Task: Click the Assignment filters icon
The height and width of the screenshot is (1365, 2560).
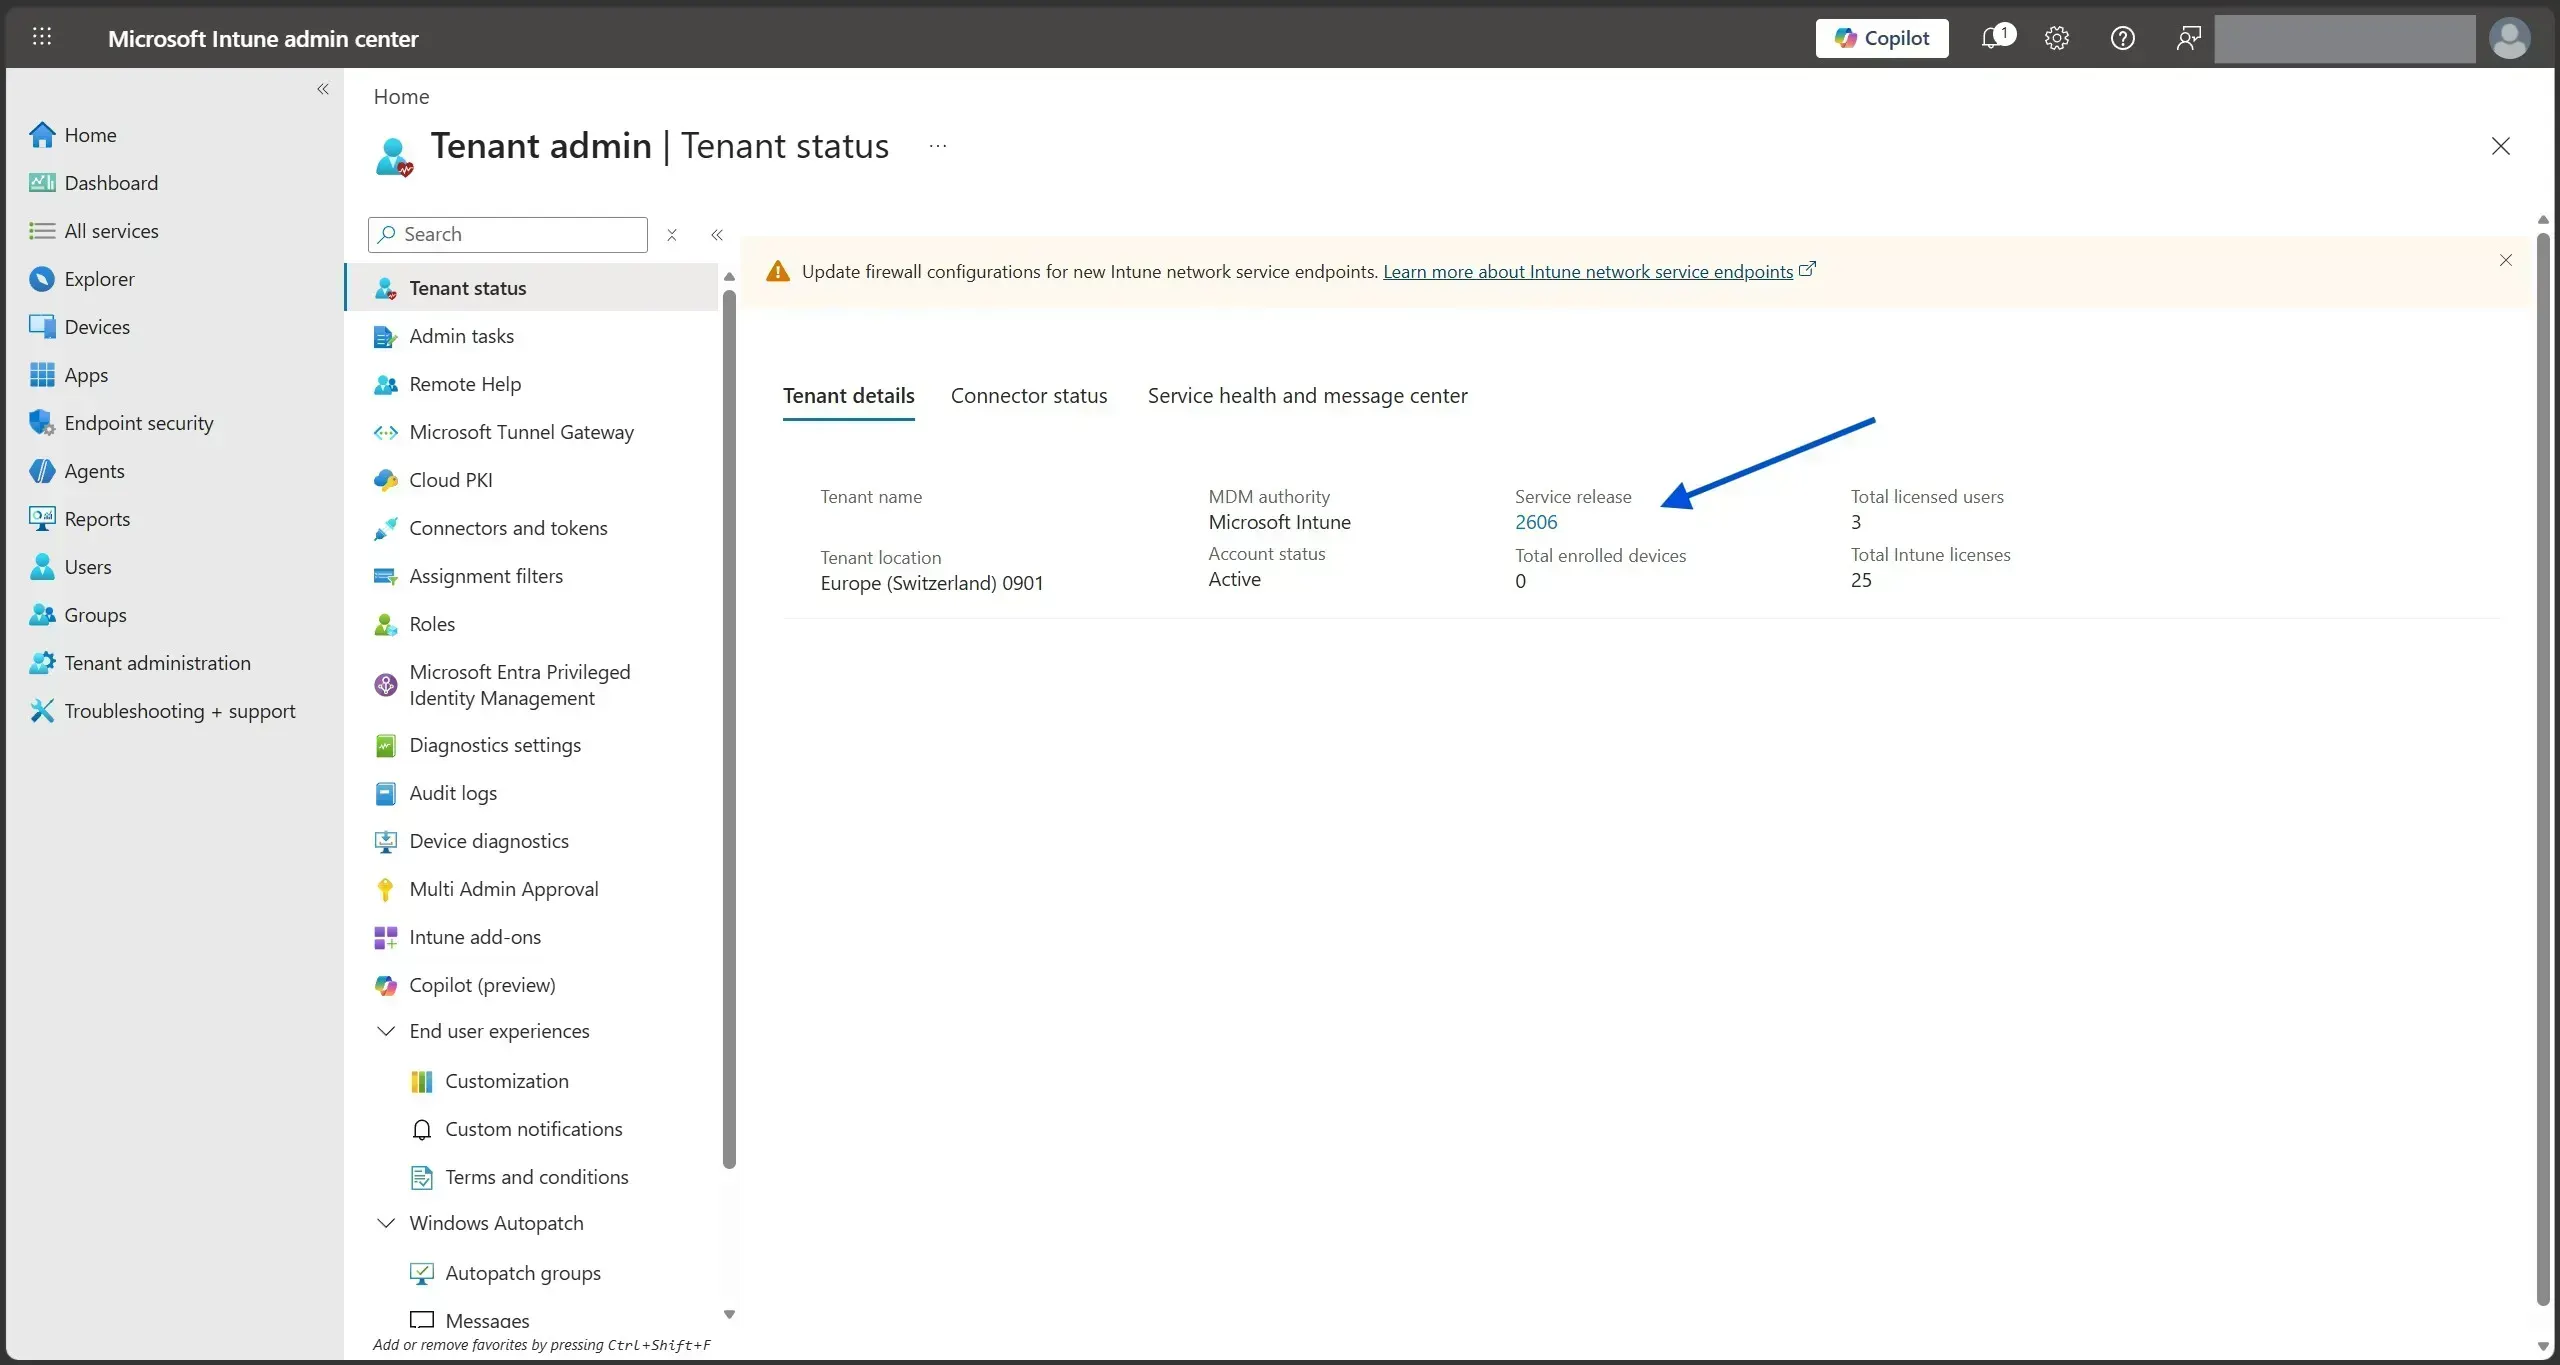Action: (x=385, y=577)
